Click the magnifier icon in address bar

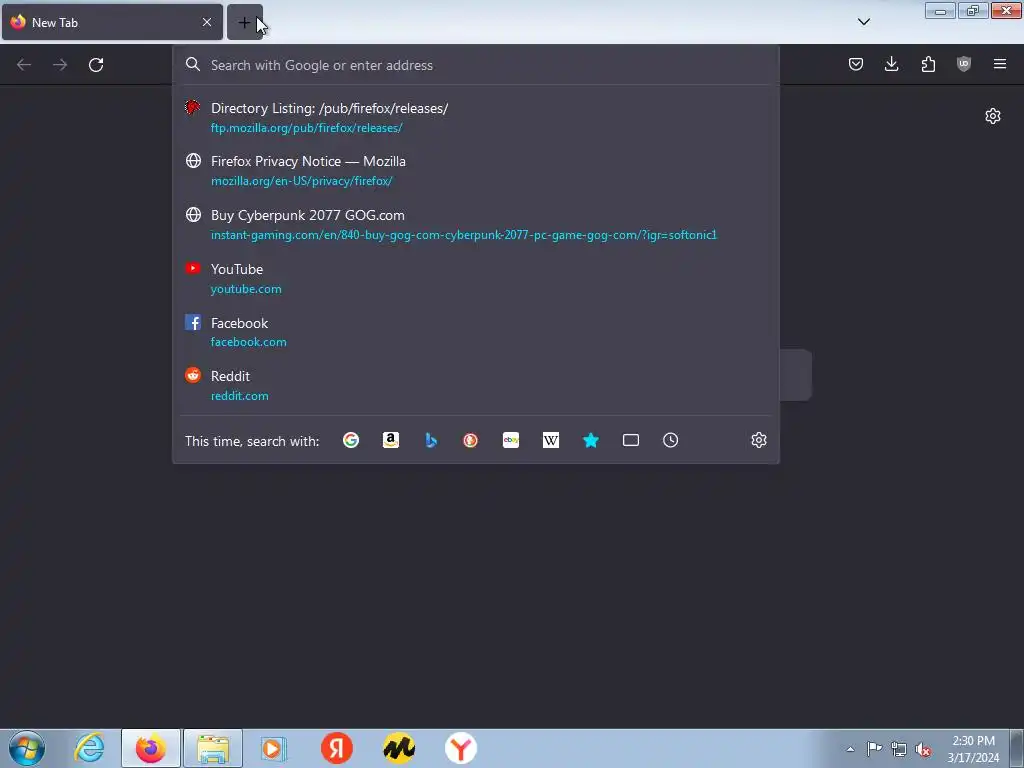point(193,64)
